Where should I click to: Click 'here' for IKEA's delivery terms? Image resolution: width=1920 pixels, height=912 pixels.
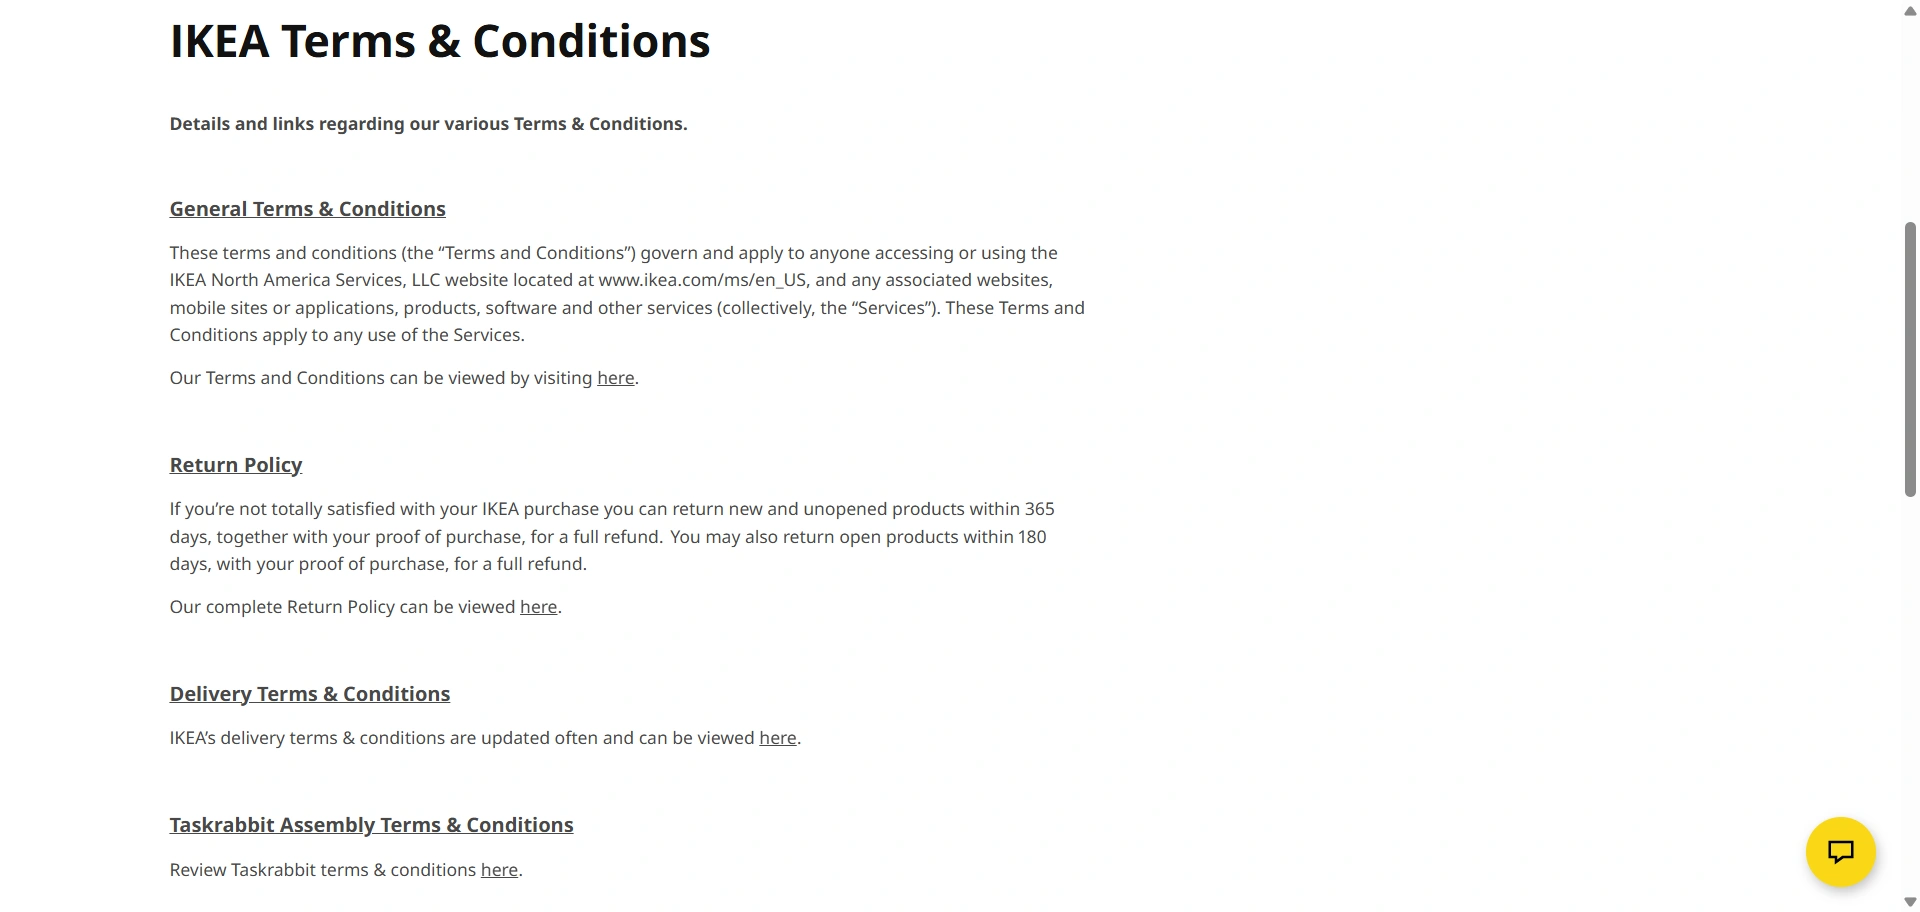pos(777,738)
